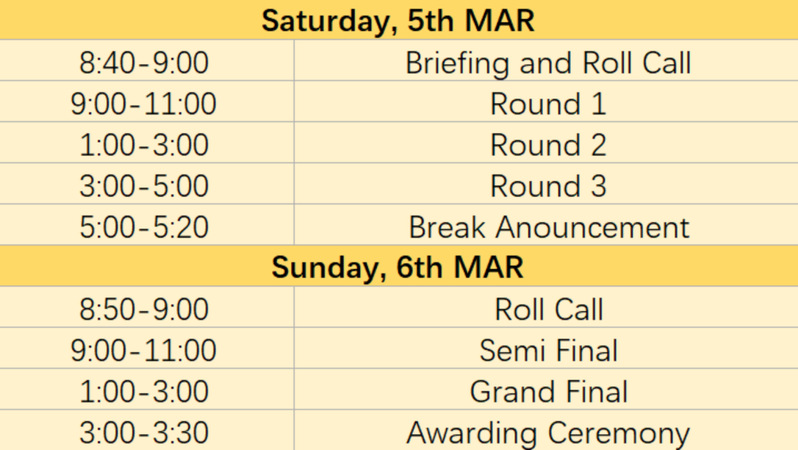
Task: Select the 3:00-5:00 time cell
Action: (145, 186)
